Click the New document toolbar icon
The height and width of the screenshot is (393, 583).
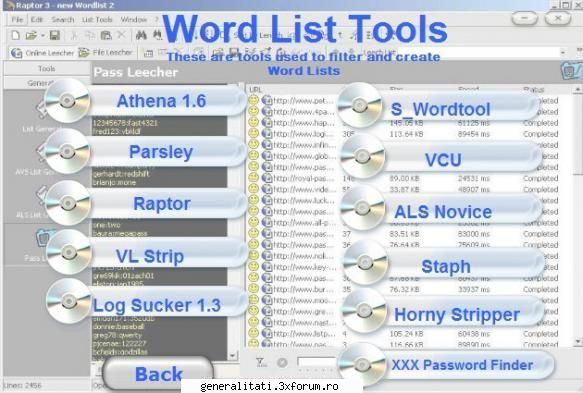(x=15, y=35)
